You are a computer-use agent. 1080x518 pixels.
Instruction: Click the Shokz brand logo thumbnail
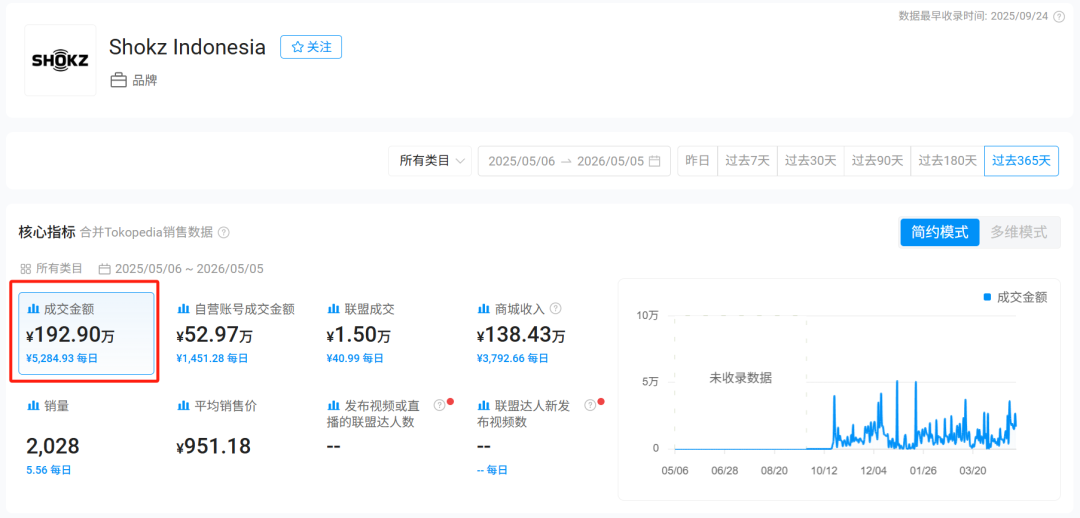tap(61, 61)
